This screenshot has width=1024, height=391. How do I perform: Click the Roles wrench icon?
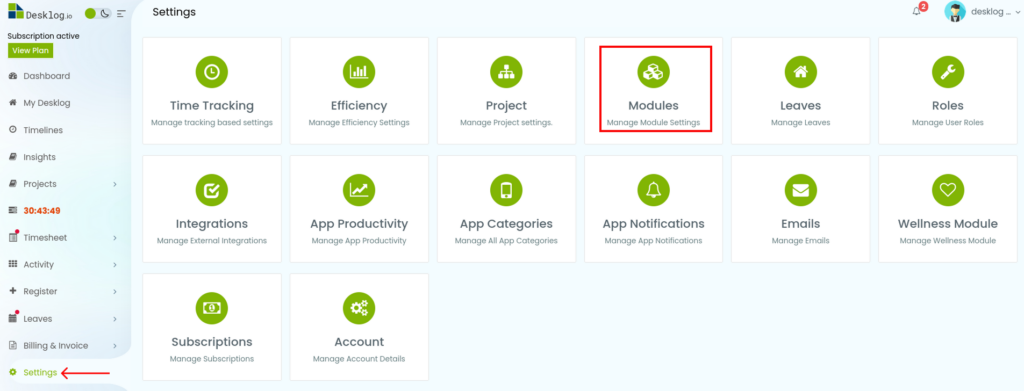coord(948,72)
